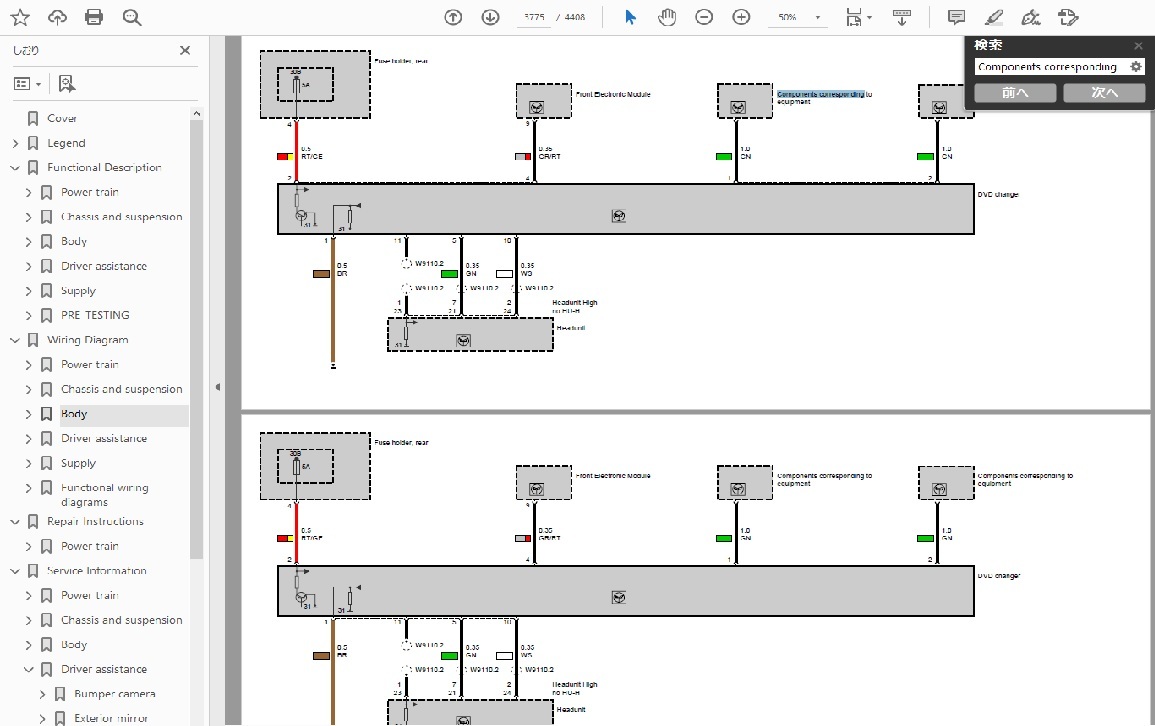
Task: Activate the selection arrow tool
Action: click(630, 17)
